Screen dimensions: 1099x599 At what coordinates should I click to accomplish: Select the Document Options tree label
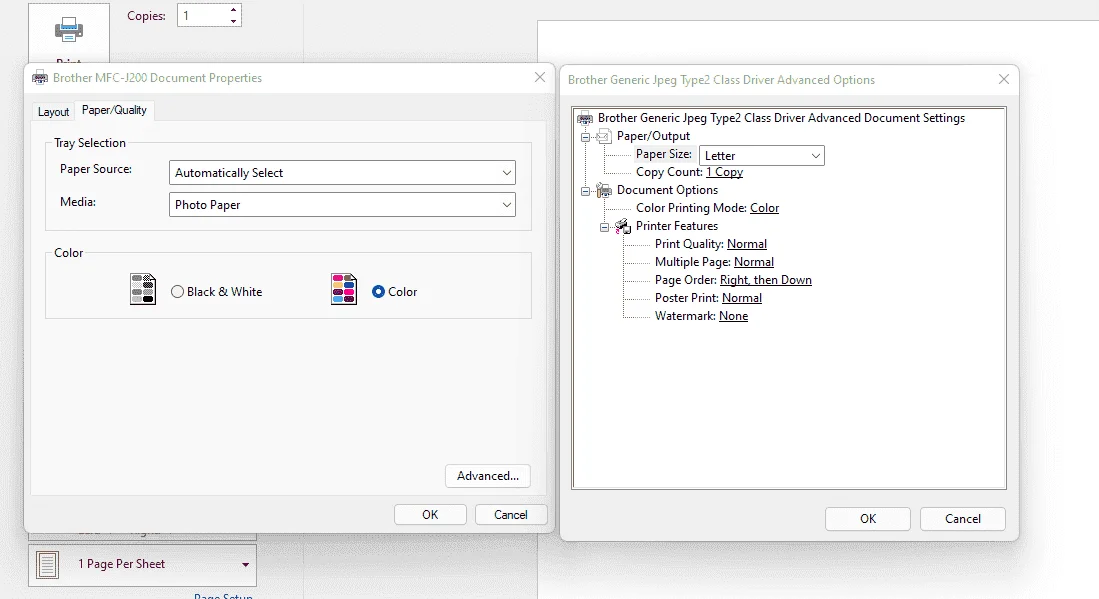(667, 190)
